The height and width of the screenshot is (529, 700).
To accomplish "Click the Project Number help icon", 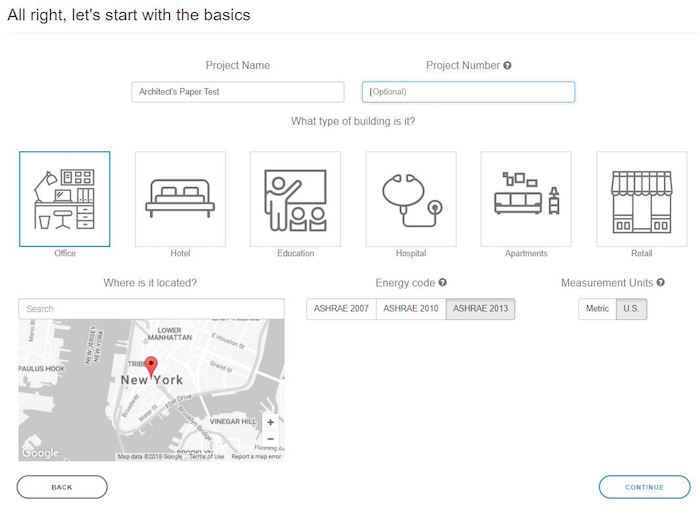I will [507, 66].
